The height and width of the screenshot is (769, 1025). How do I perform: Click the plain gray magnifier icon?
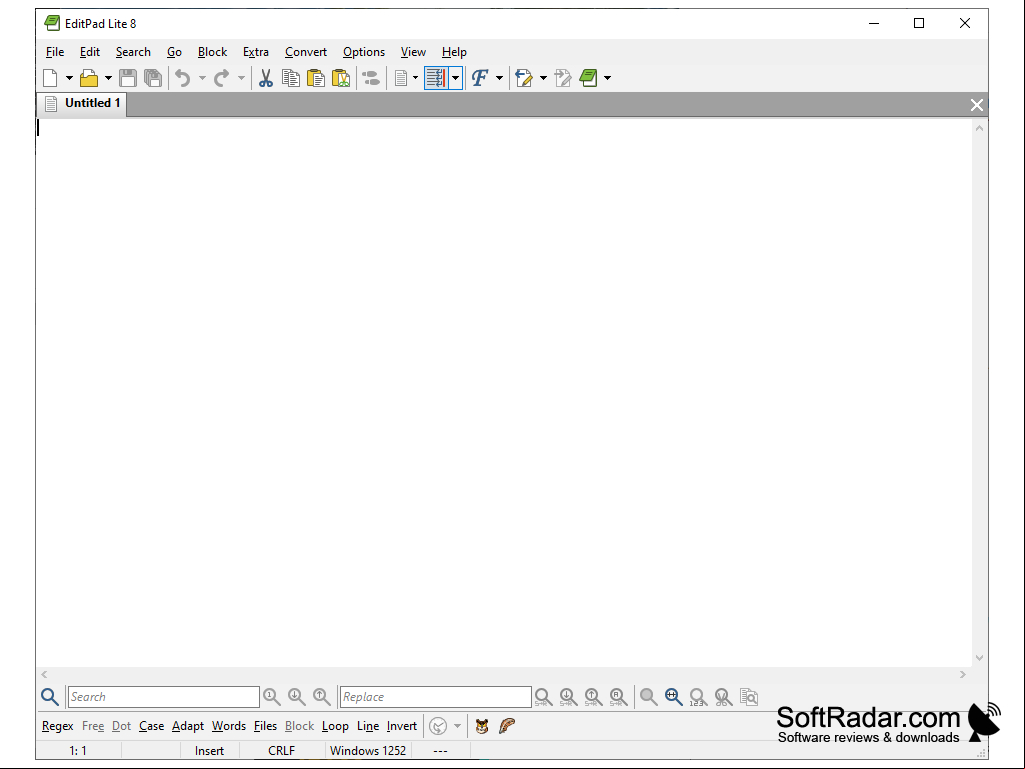648,697
